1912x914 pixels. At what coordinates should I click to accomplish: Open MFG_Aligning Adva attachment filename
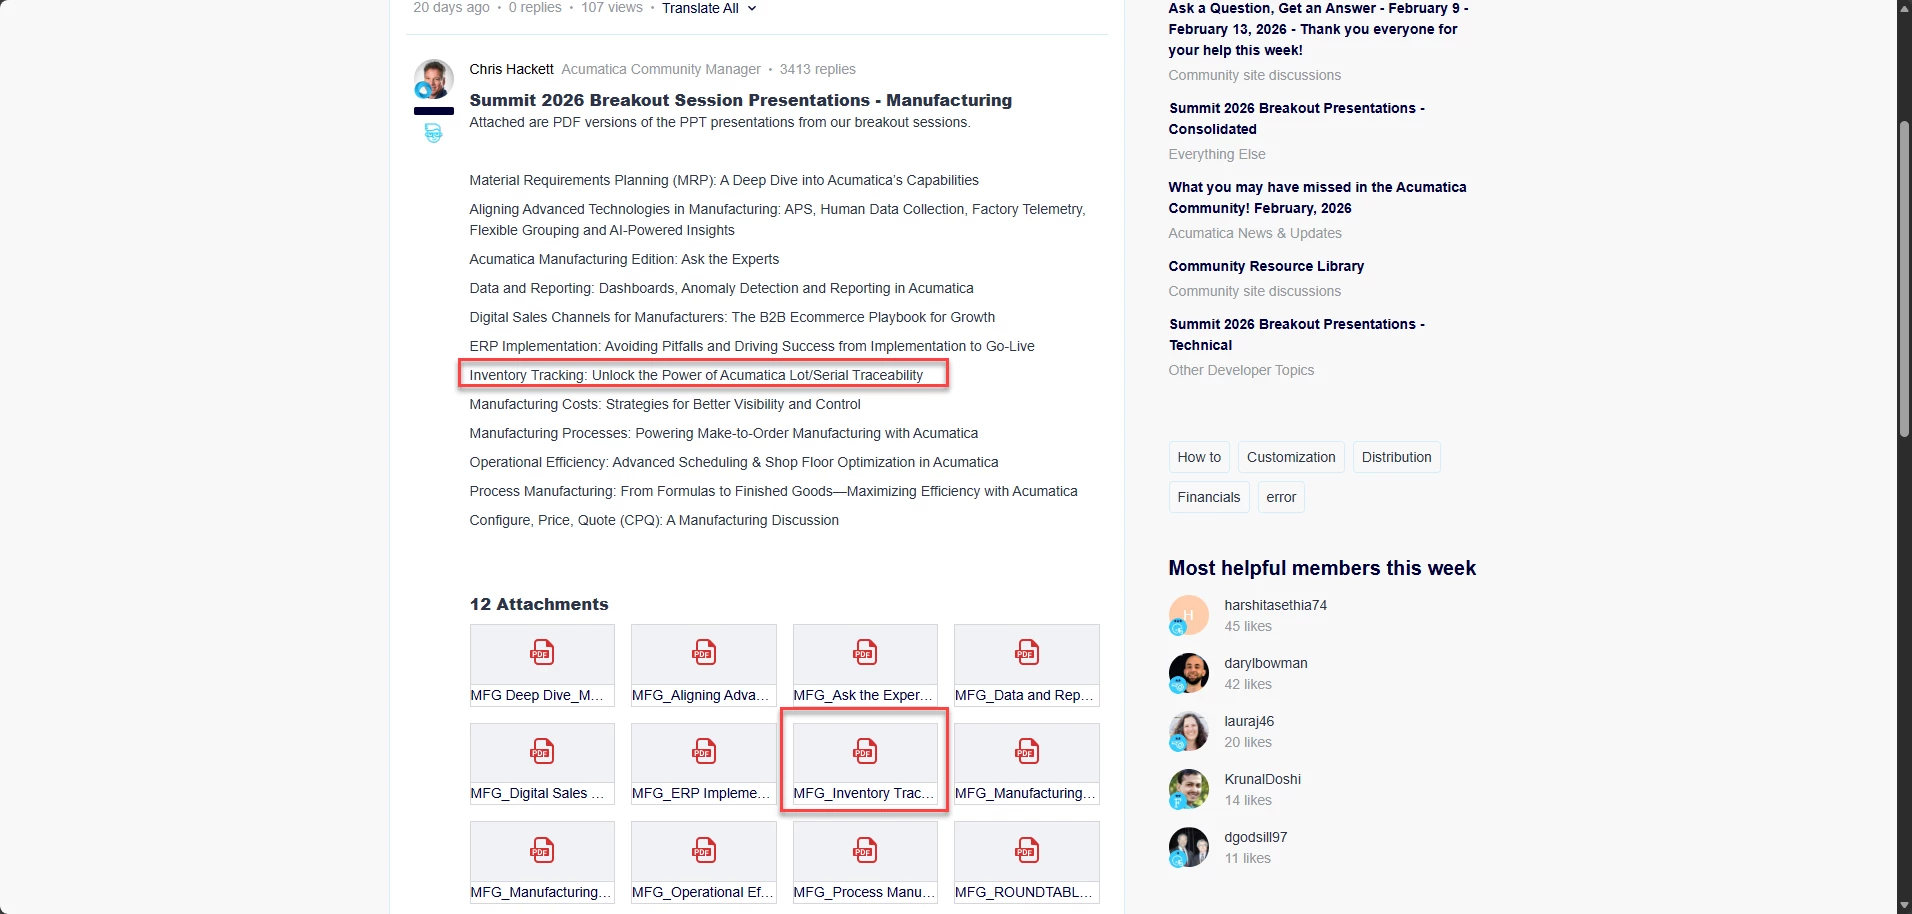(x=700, y=695)
